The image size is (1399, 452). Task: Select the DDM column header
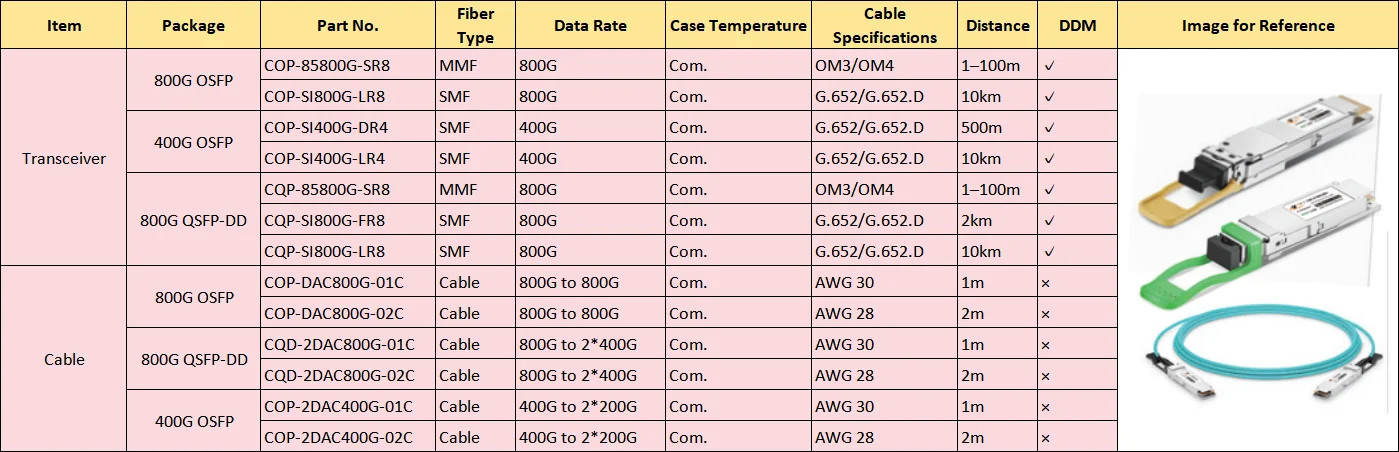click(1077, 25)
